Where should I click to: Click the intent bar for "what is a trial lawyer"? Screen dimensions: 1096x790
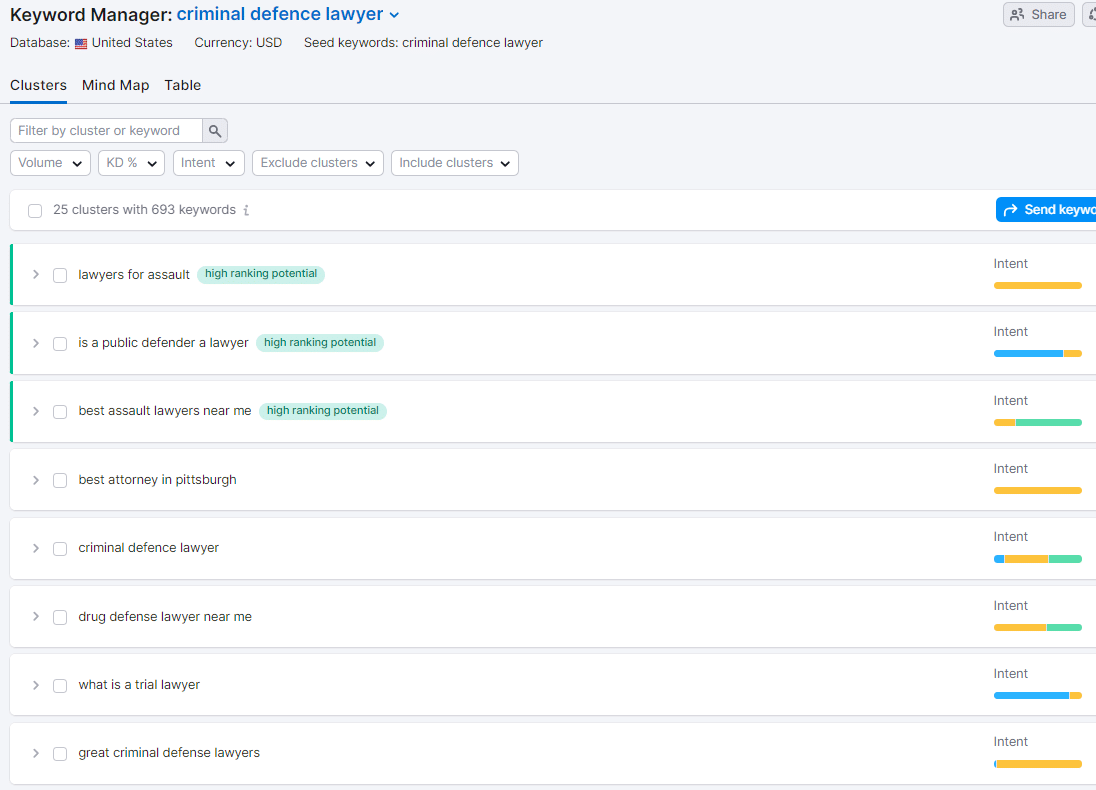[1037, 695]
